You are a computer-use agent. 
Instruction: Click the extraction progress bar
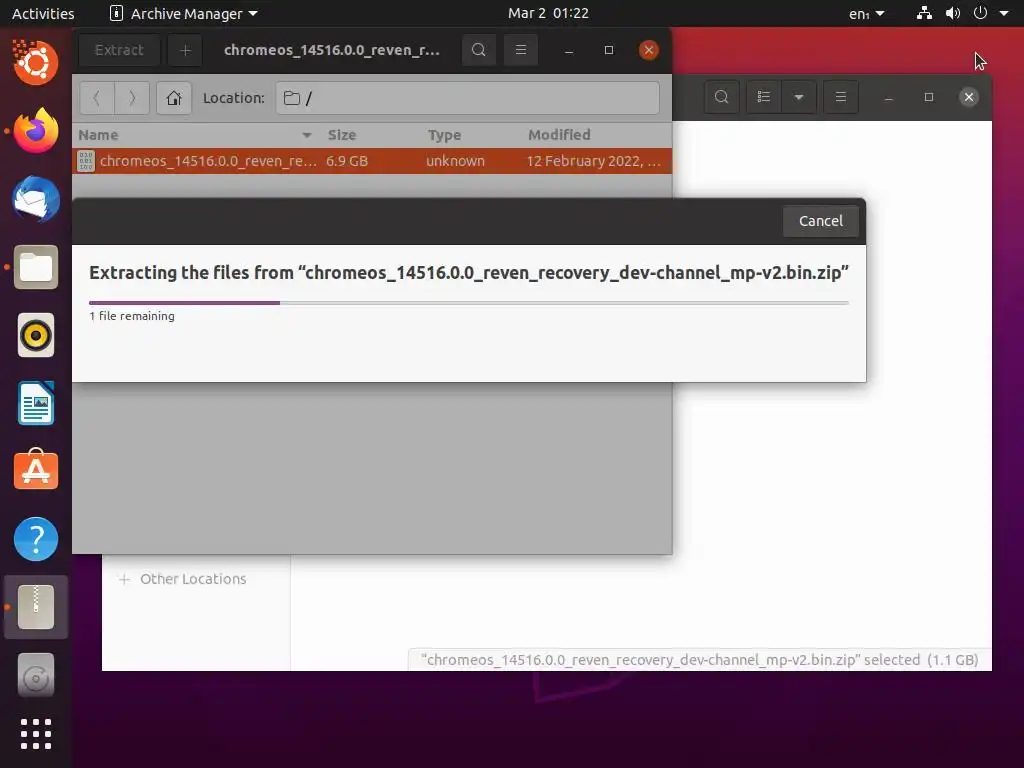coord(469,303)
